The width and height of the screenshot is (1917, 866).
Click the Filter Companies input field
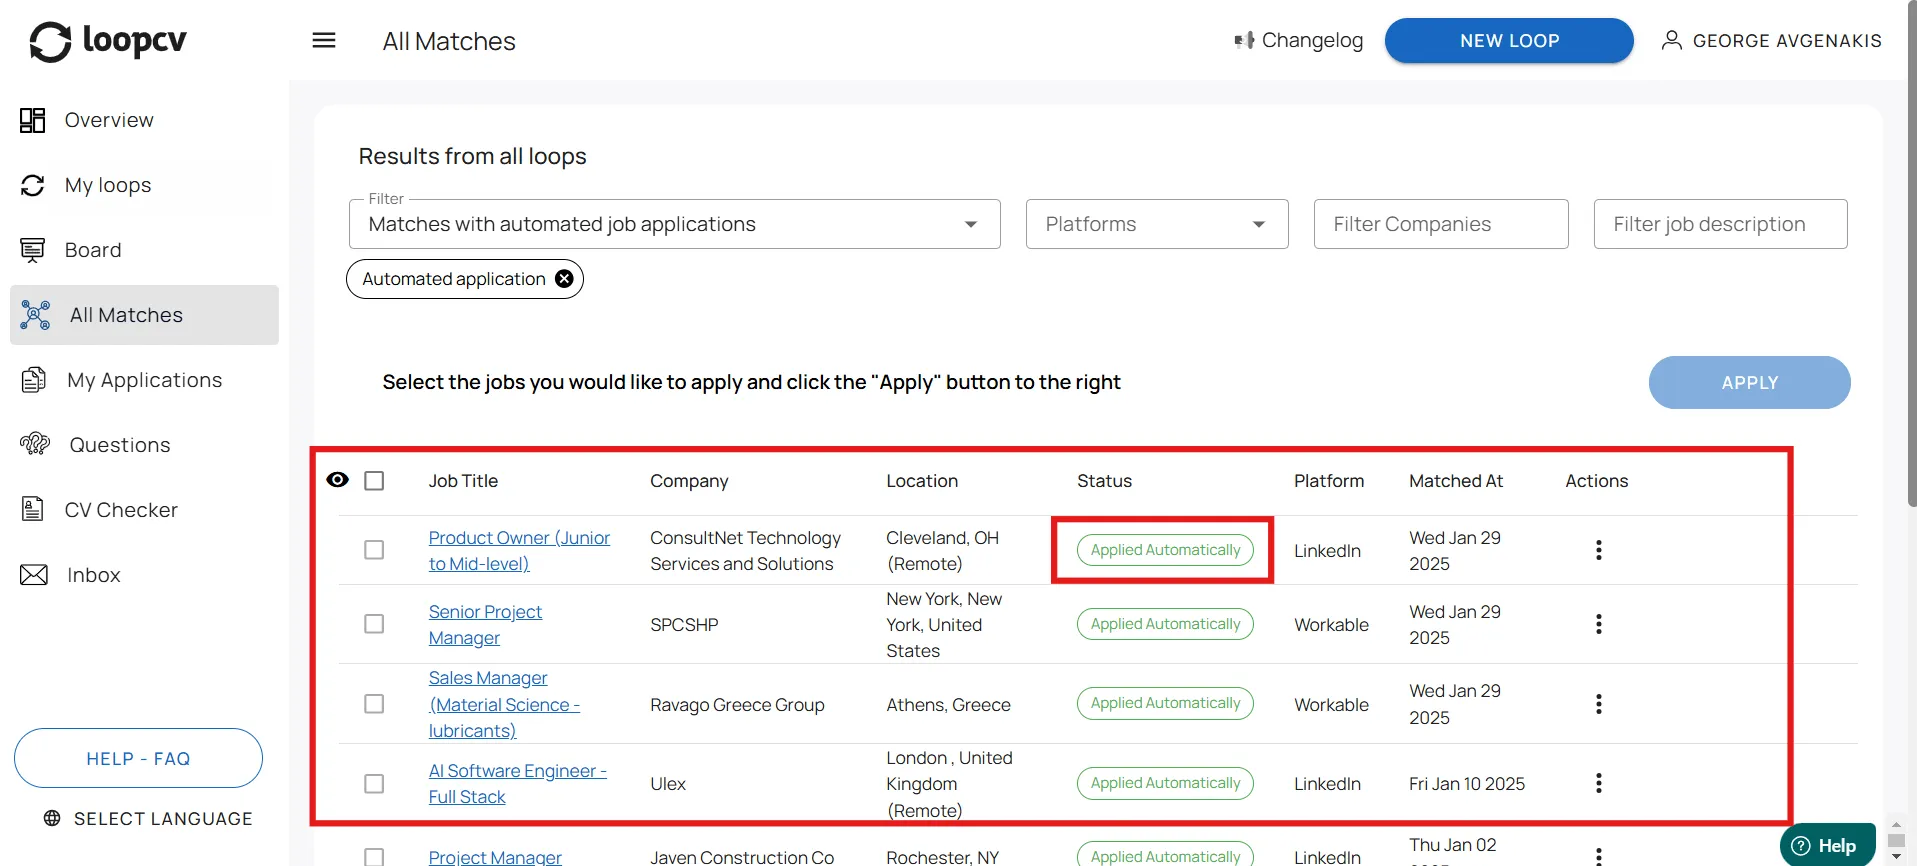1441,224
